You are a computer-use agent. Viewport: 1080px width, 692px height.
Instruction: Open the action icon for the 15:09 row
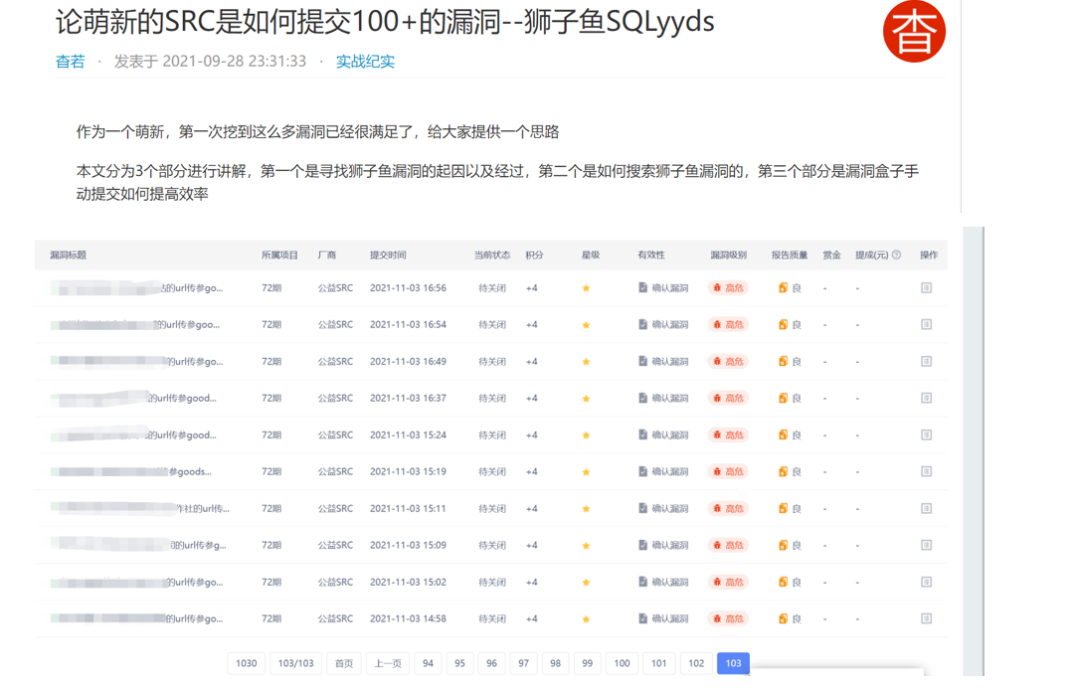pos(926,545)
